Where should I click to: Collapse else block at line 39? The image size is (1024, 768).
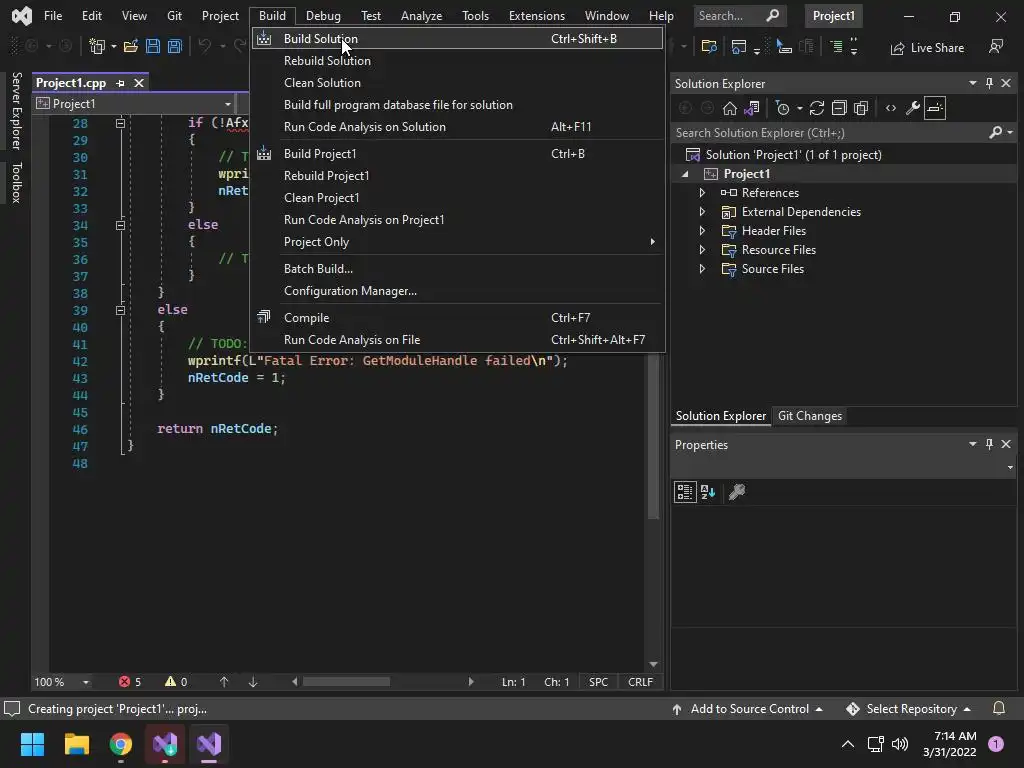[120, 310]
